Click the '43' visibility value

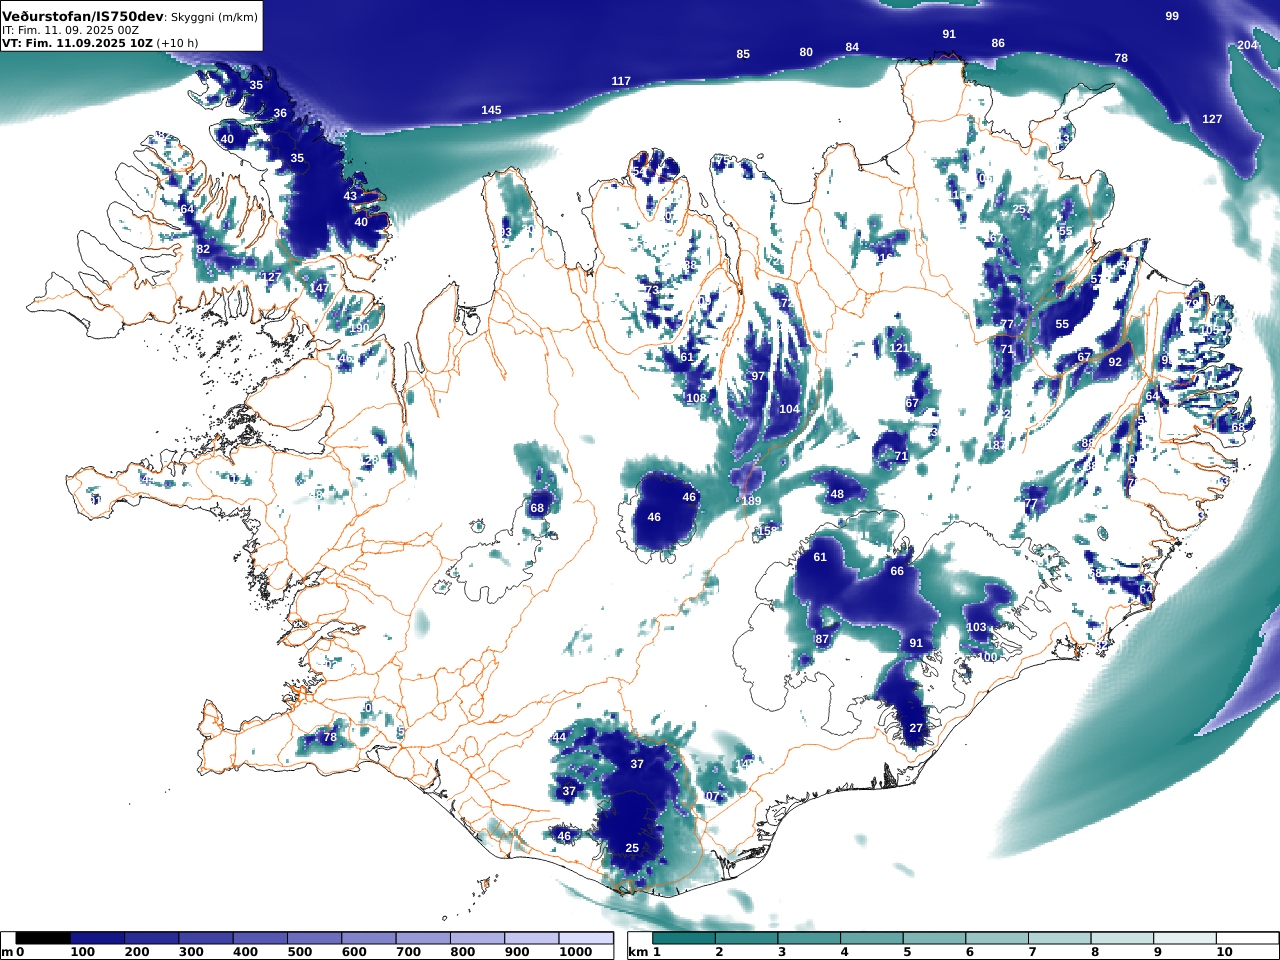(350, 196)
